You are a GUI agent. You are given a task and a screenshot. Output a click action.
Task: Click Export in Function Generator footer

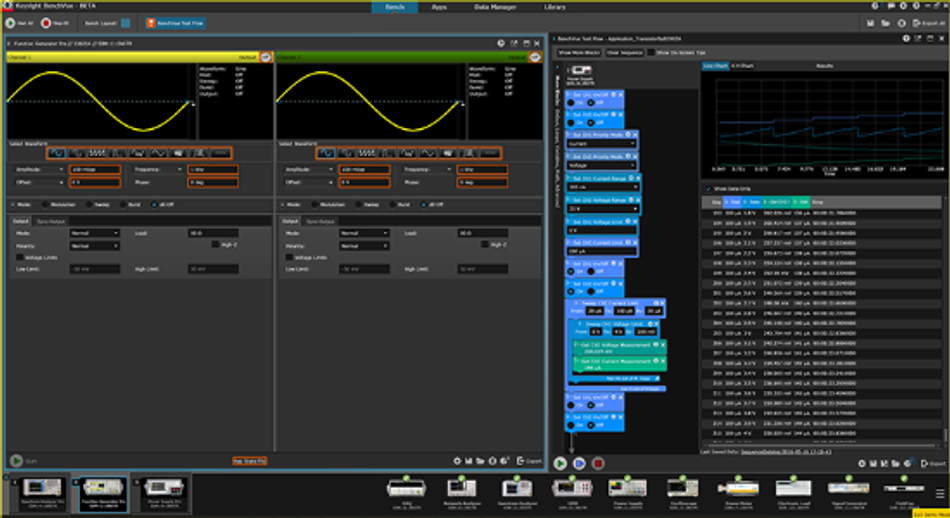point(529,461)
